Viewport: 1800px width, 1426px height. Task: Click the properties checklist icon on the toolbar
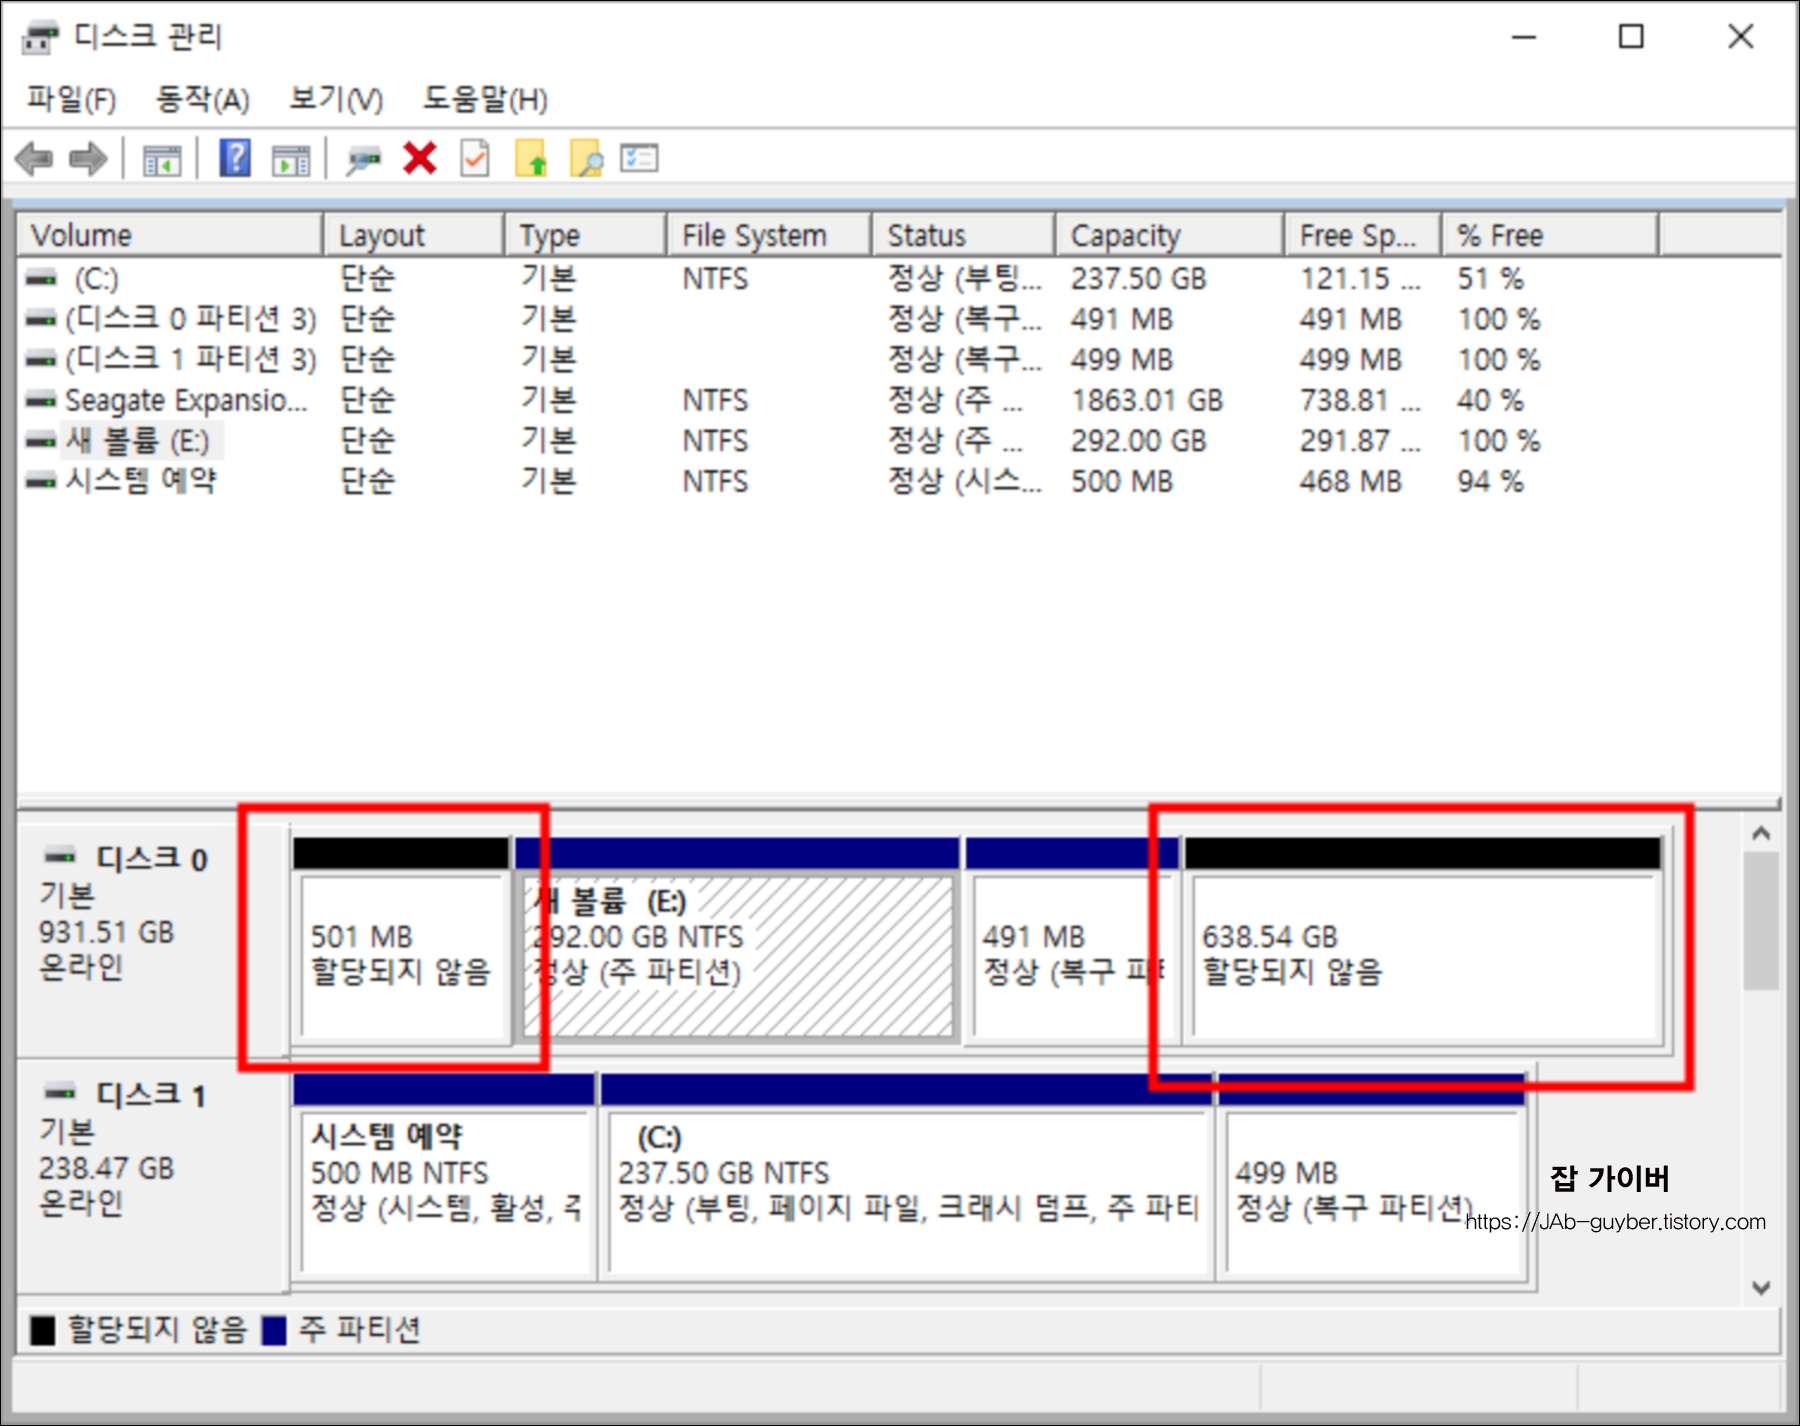474,158
